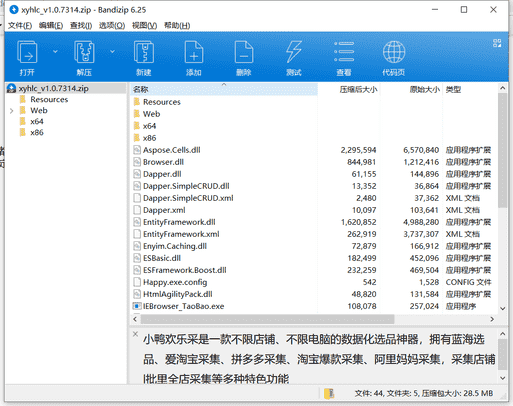Click the file list horizontal scrollbar thumb
The height and width of the screenshot is (406, 513).
coord(267,319)
